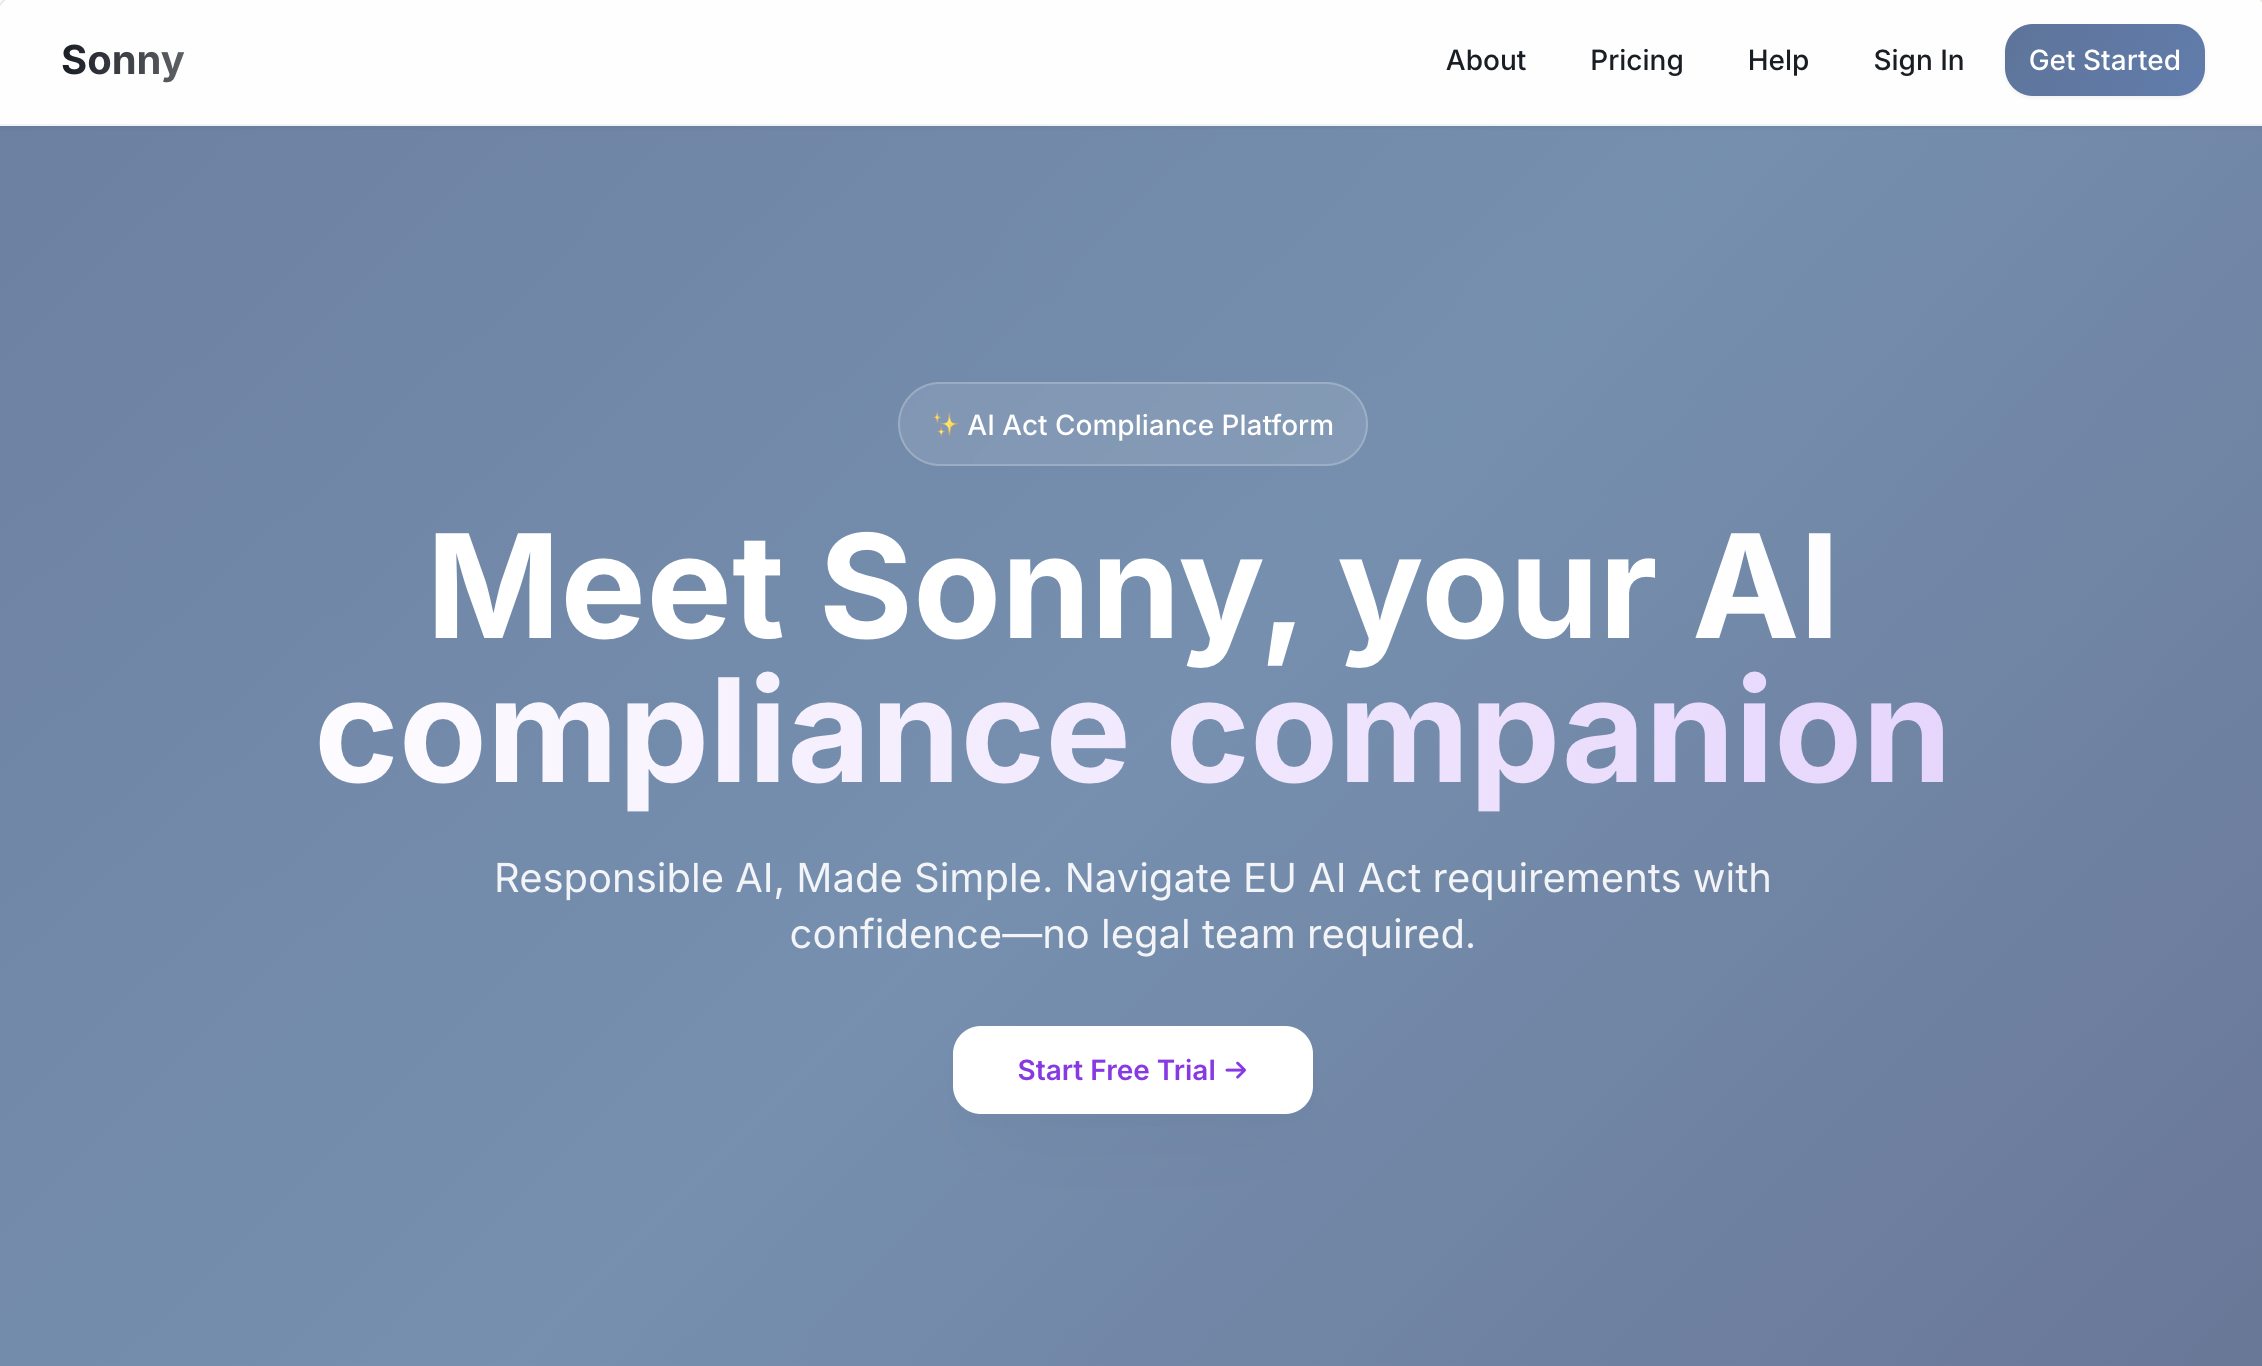Open the Help section
Viewport: 2262px width, 1366px height.
pyautogui.click(x=1777, y=60)
